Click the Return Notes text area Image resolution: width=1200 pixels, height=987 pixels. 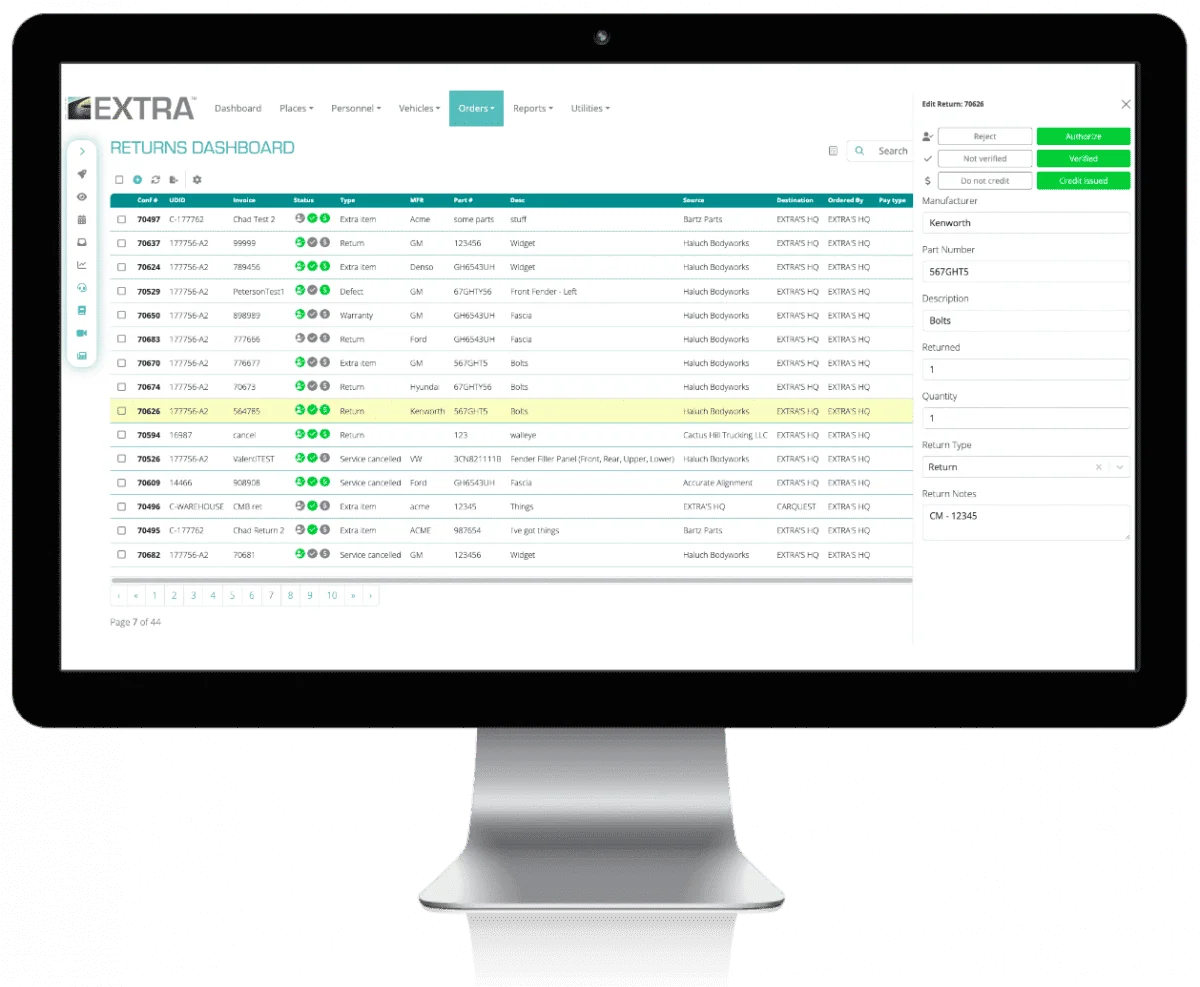1026,522
